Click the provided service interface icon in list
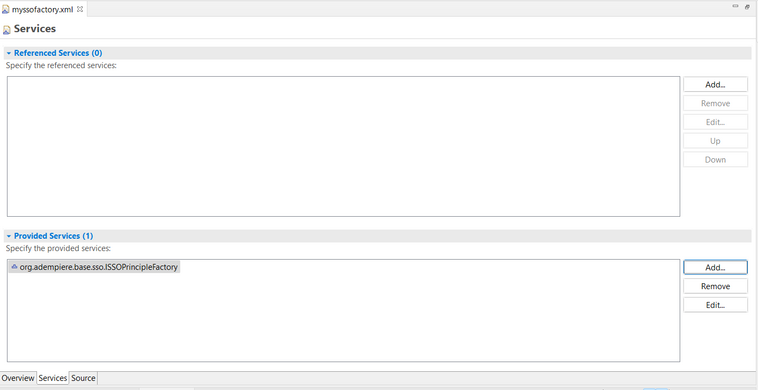The image size is (758, 390). (x=14, y=266)
